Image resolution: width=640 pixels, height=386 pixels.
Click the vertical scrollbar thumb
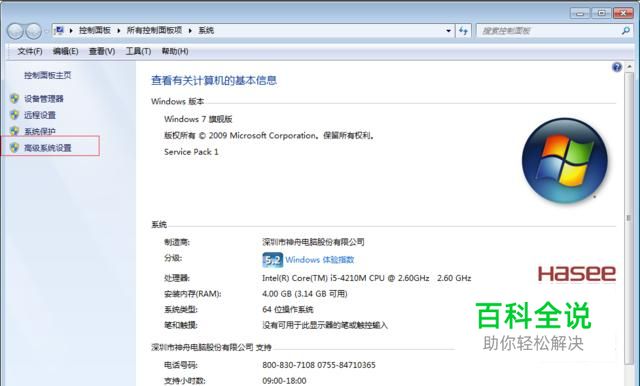coord(629,218)
